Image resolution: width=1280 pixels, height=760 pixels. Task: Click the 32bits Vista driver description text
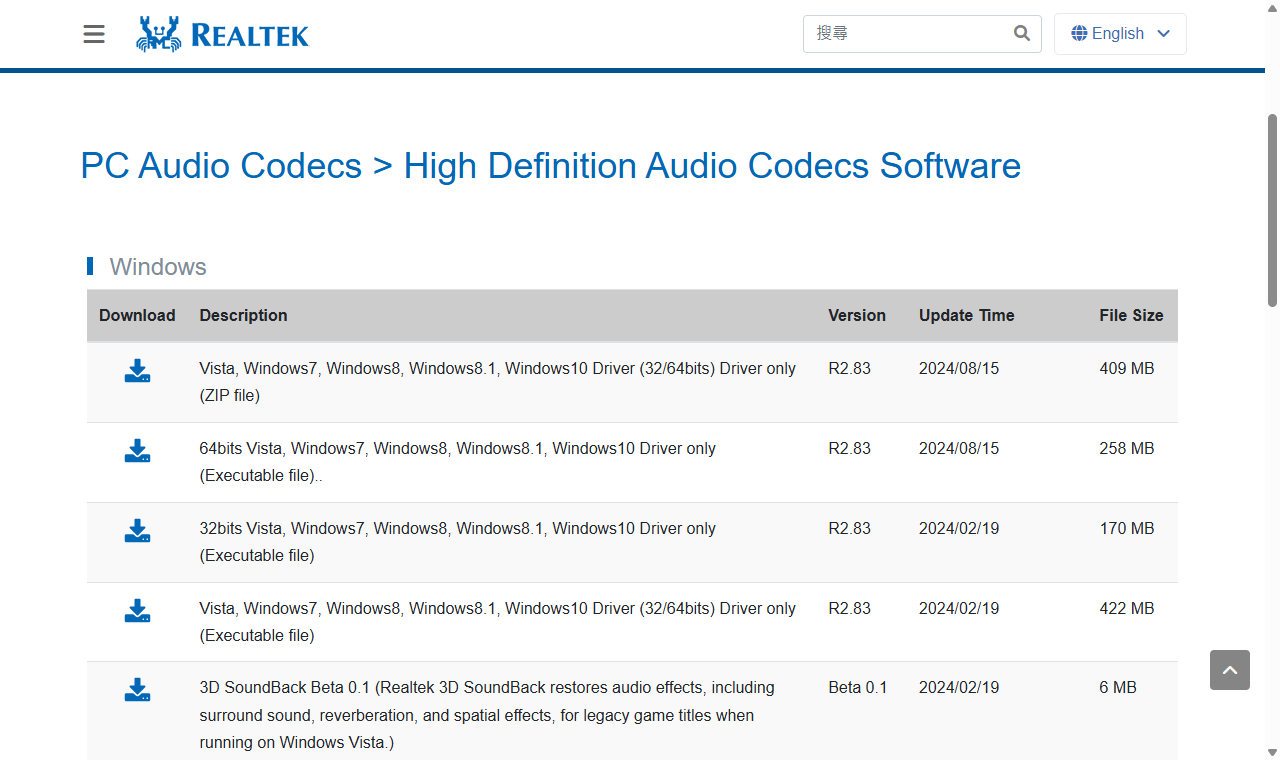[458, 542]
